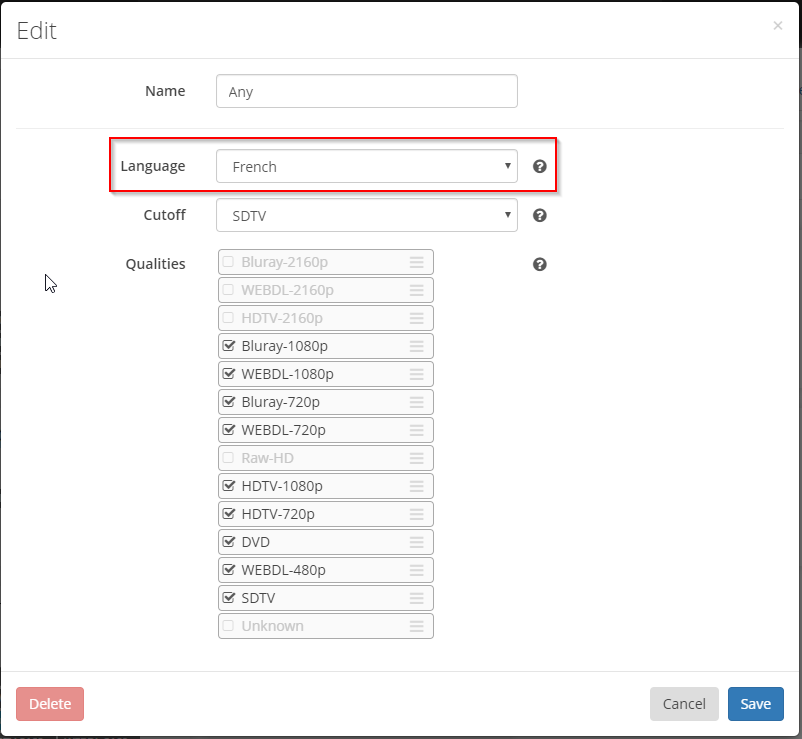Click the reorder handle next to Raw-HD

point(416,458)
